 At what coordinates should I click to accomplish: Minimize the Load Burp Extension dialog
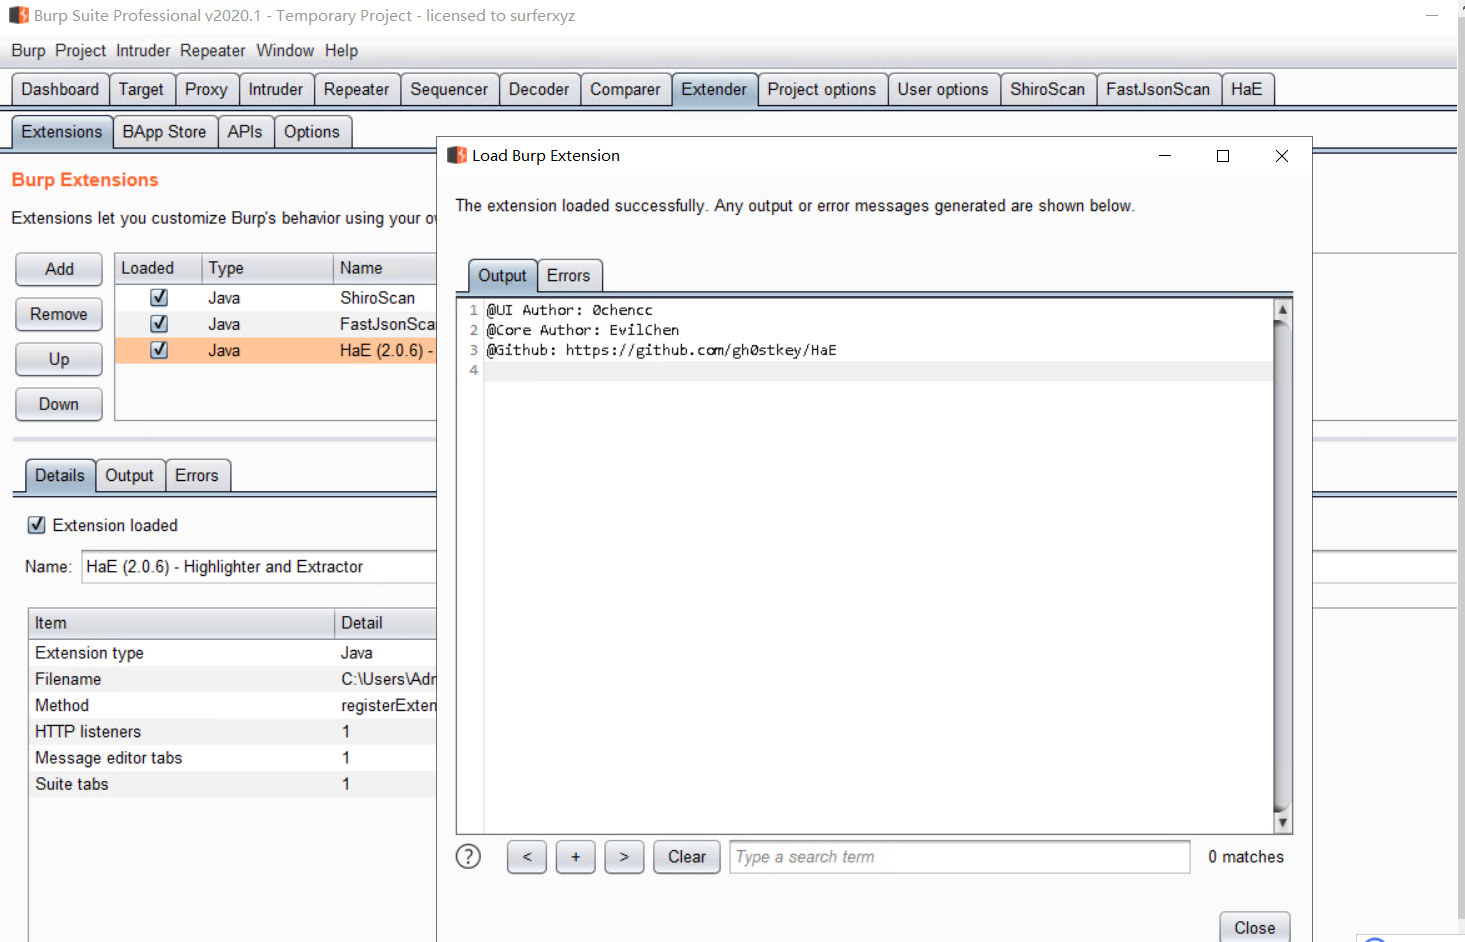[1165, 156]
